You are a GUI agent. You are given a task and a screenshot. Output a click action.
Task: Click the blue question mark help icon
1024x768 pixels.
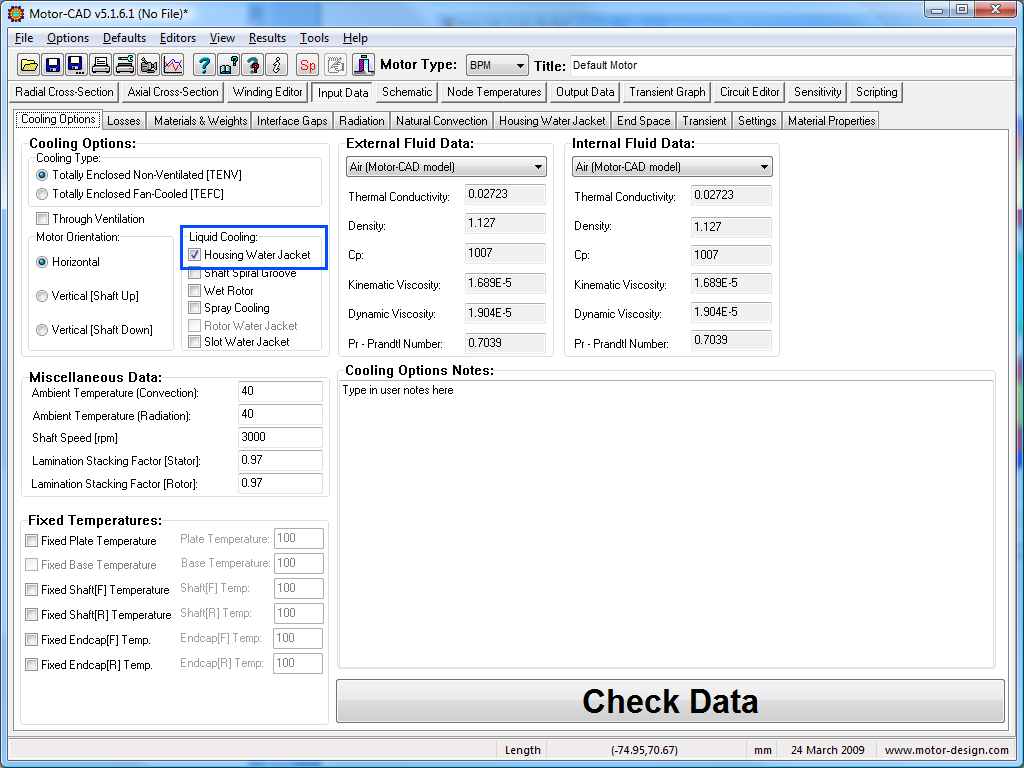click(x=204, y=65)
